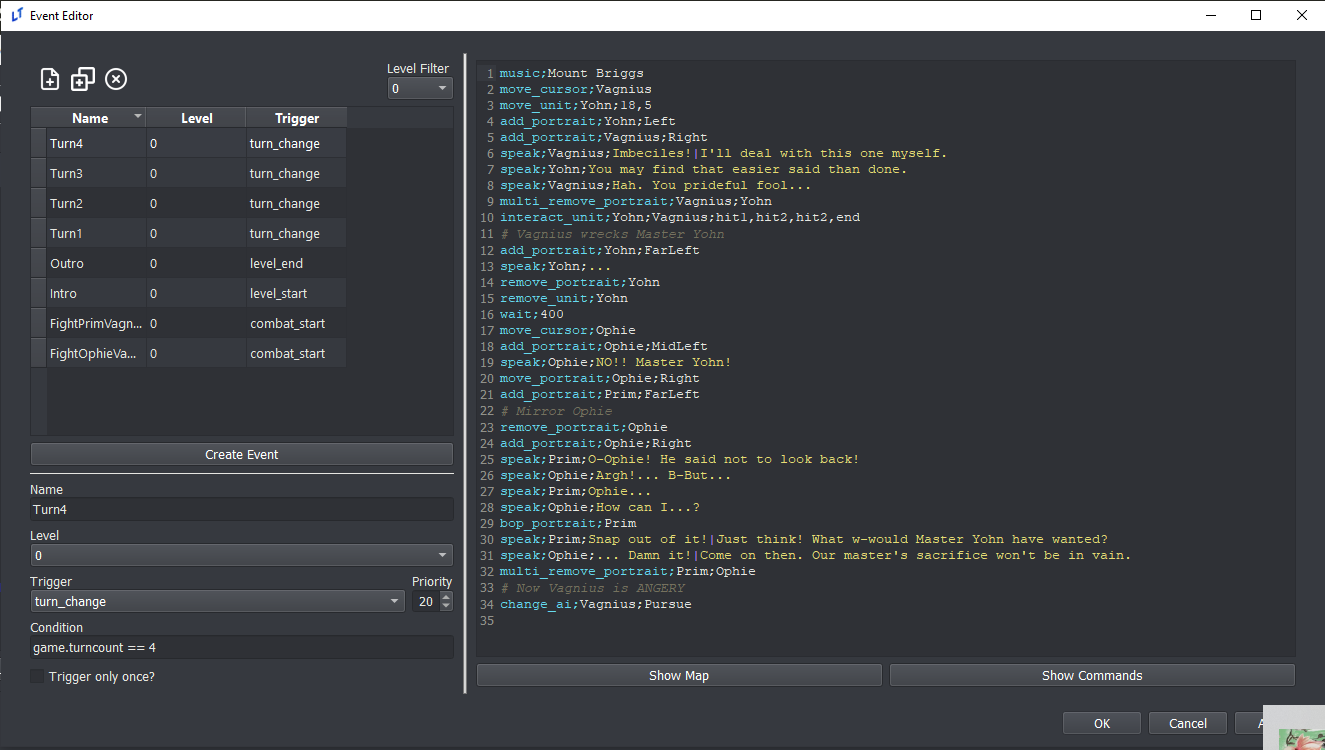Toggle the 'Trigger only once?' checkbox
Viewport: 1325px width, 750px height.
coord(38,677)
